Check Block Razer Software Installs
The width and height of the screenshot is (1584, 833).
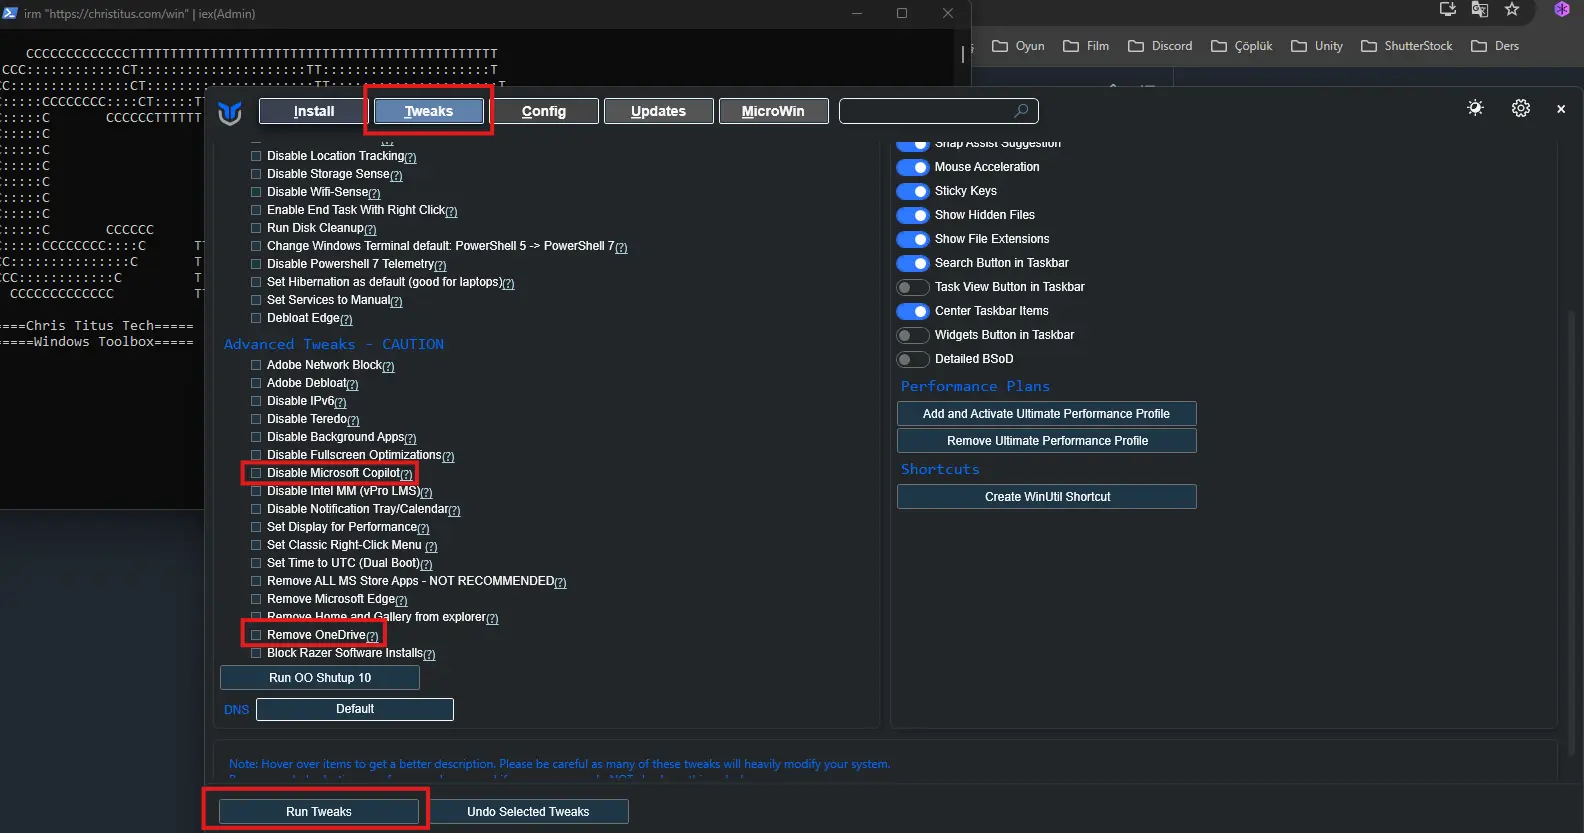click(x=256, y=653)
